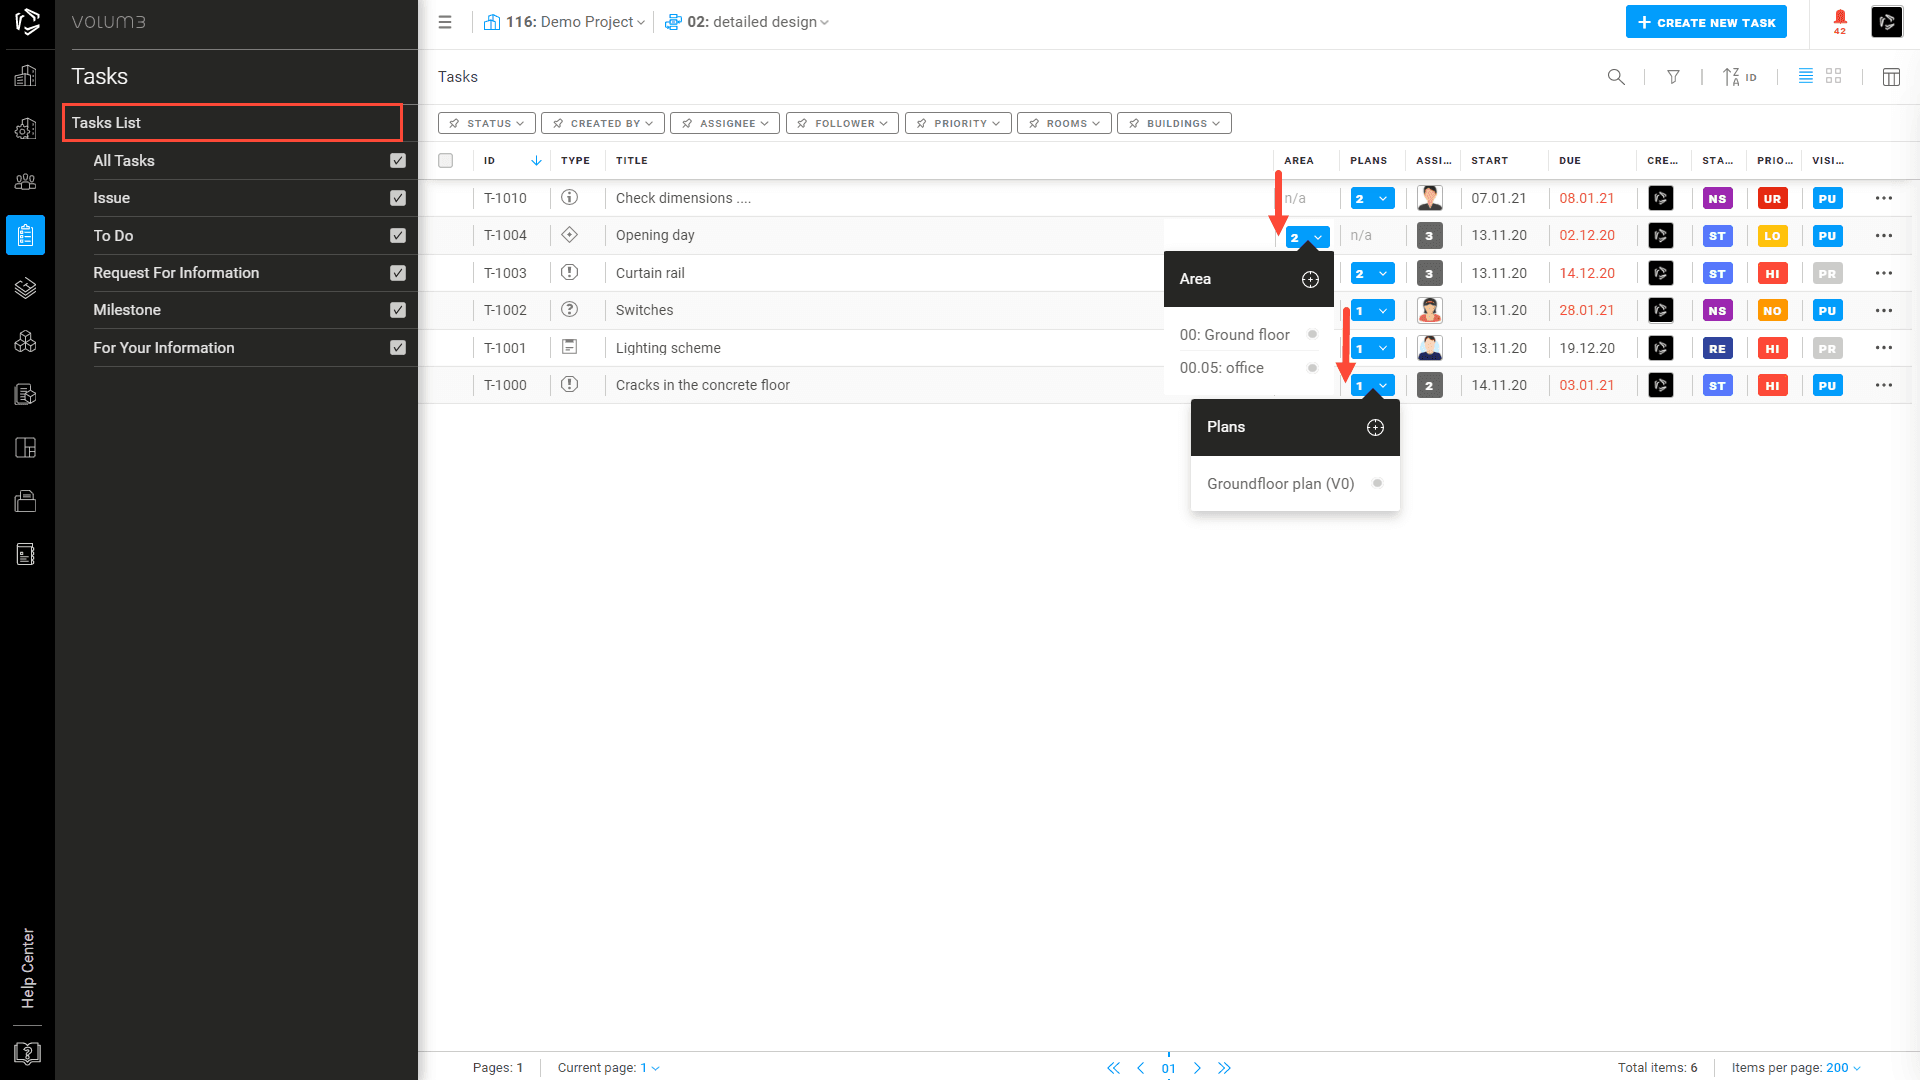
Task: Click RE status badge on T-1001
Action: point(1717,348)
